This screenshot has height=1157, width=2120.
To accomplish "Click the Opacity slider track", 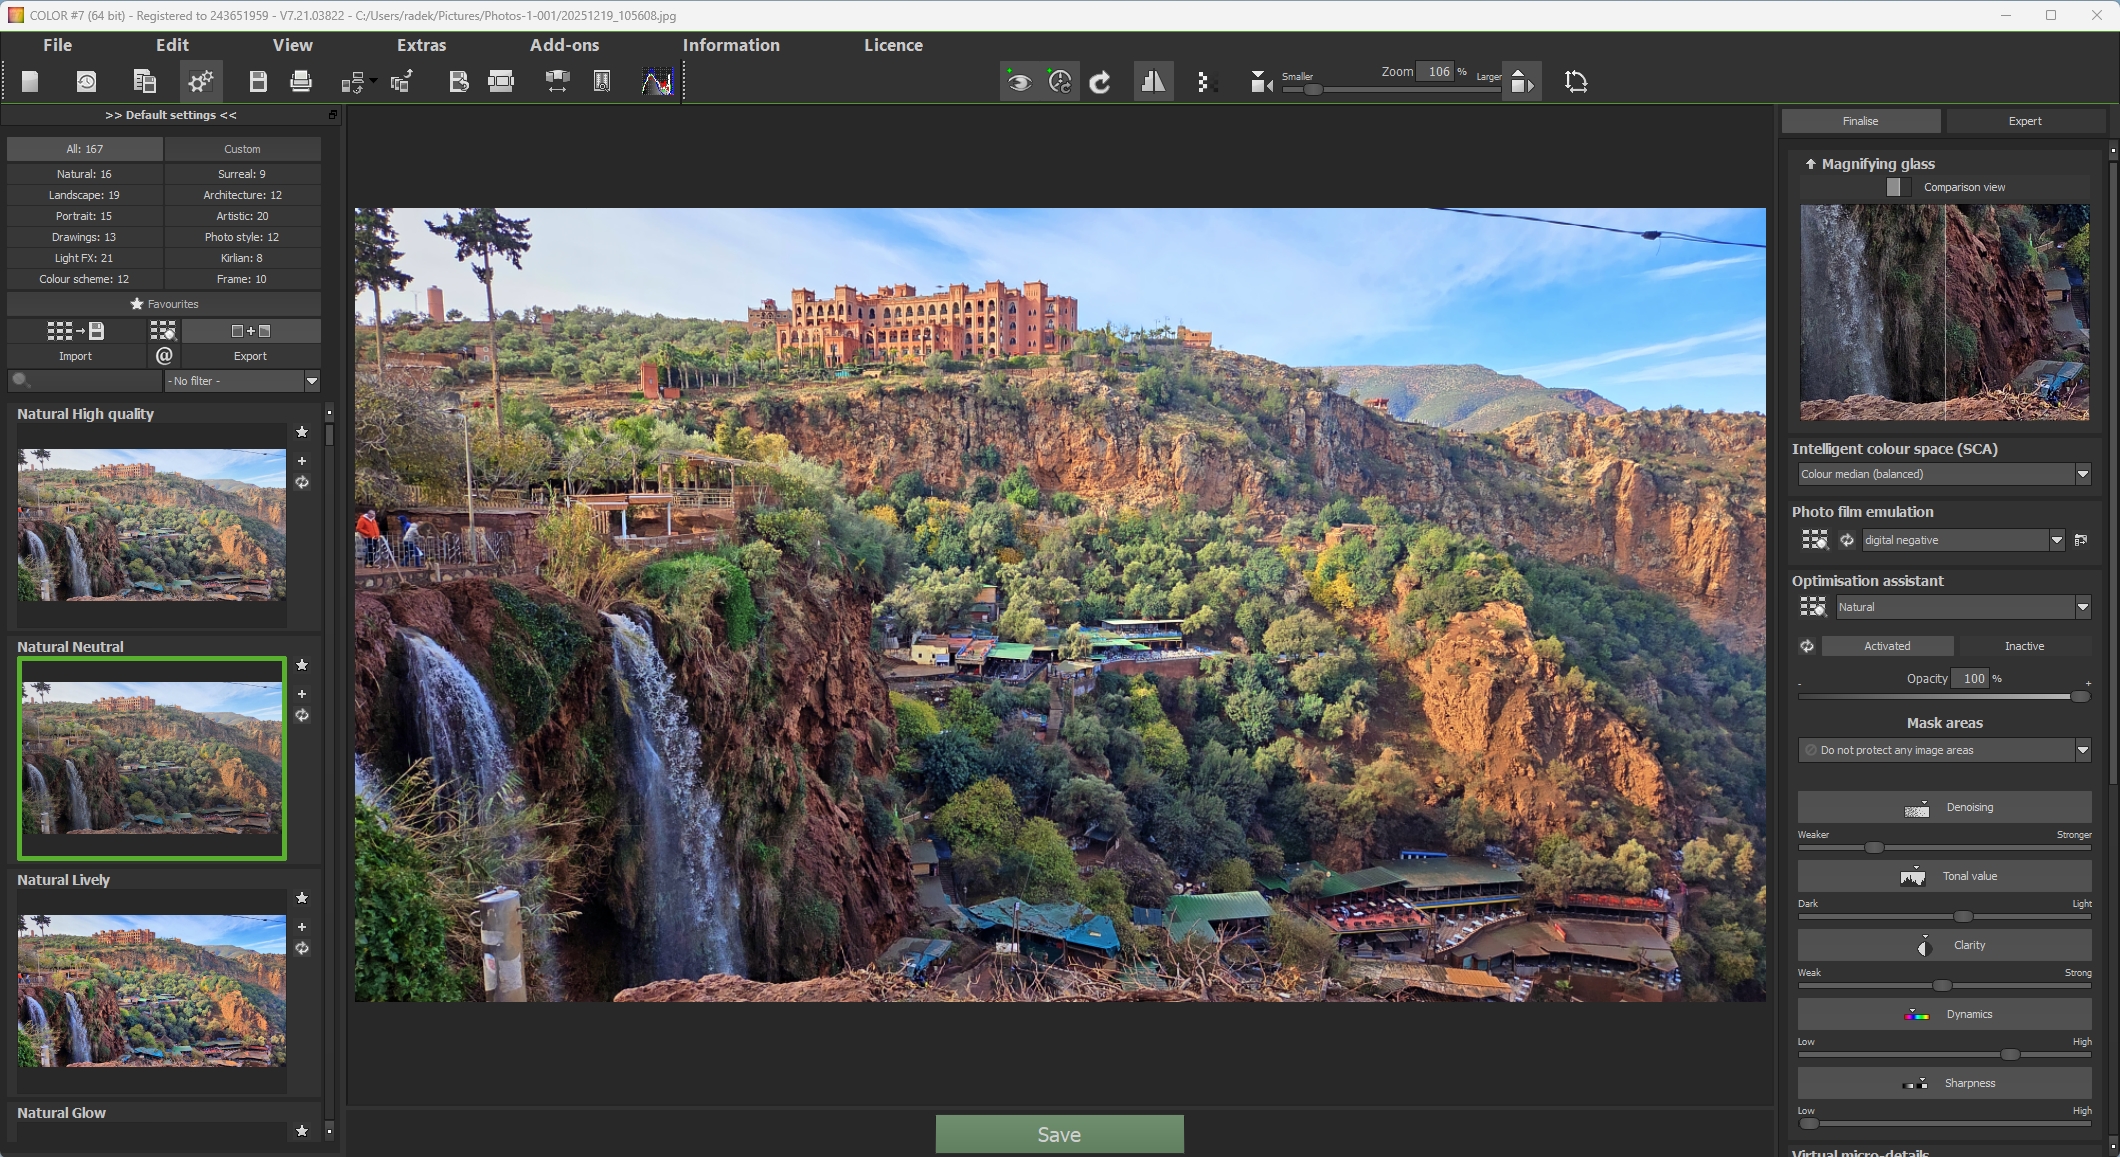I will pyautogui.click(x=1940, y=697).
